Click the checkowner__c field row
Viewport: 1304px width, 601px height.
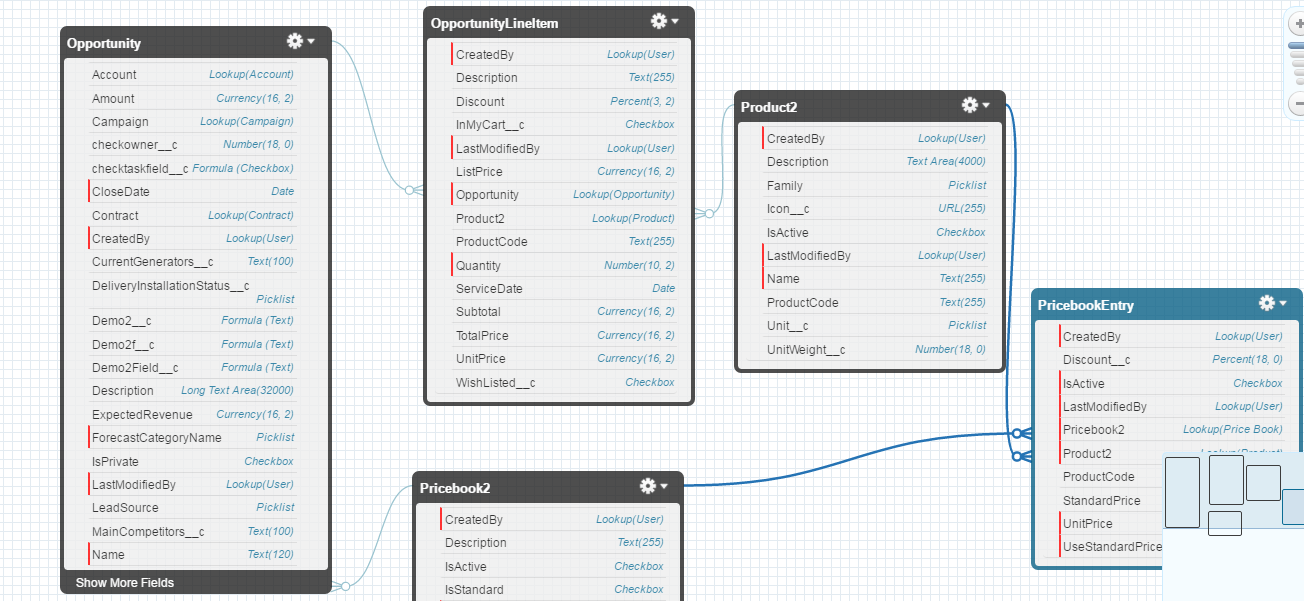[193, 145]
